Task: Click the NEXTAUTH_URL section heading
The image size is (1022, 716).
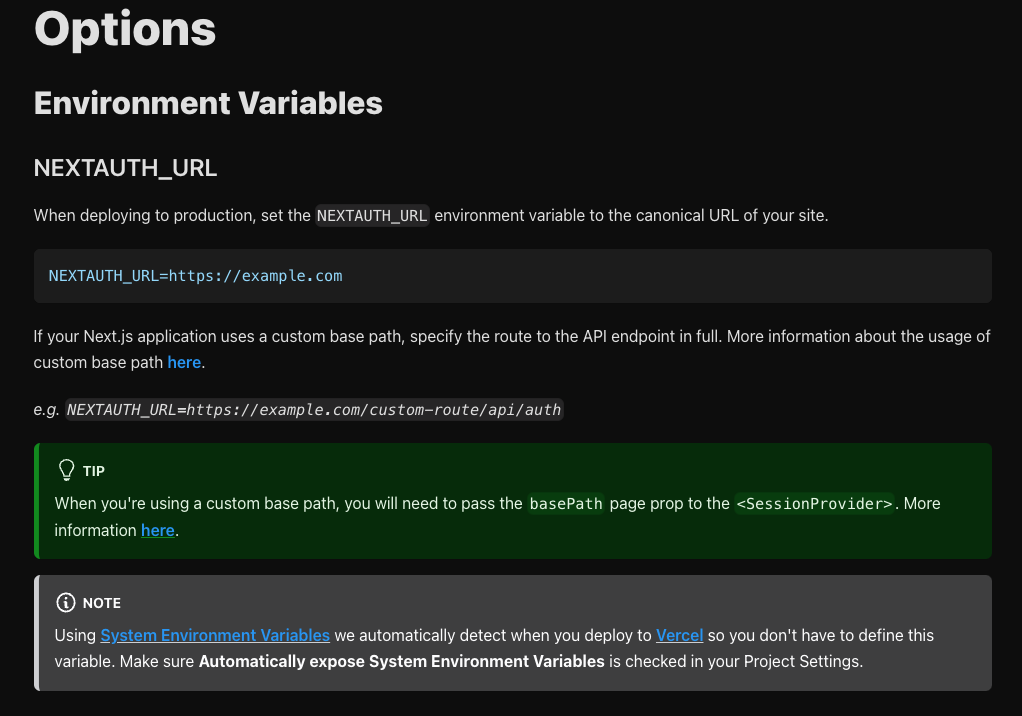Action: point(125,168)
